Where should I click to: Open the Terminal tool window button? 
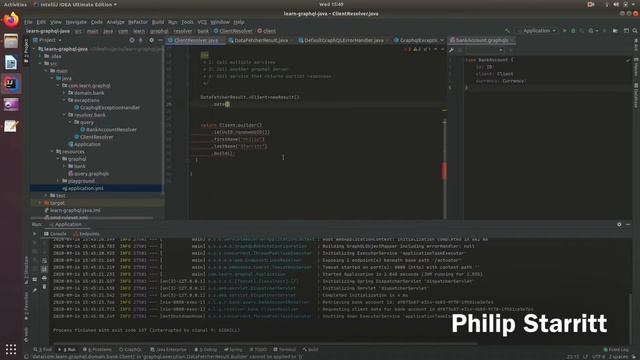pos(284,350)
